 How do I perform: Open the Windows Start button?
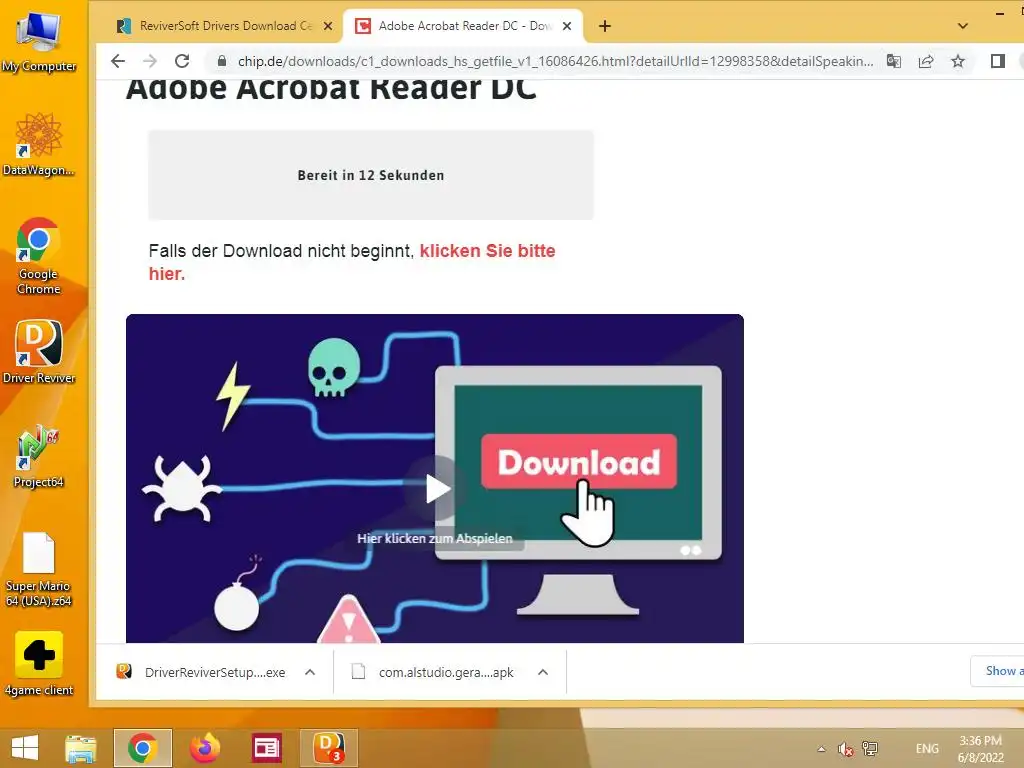pyautogui.click(x=25, y=748)
